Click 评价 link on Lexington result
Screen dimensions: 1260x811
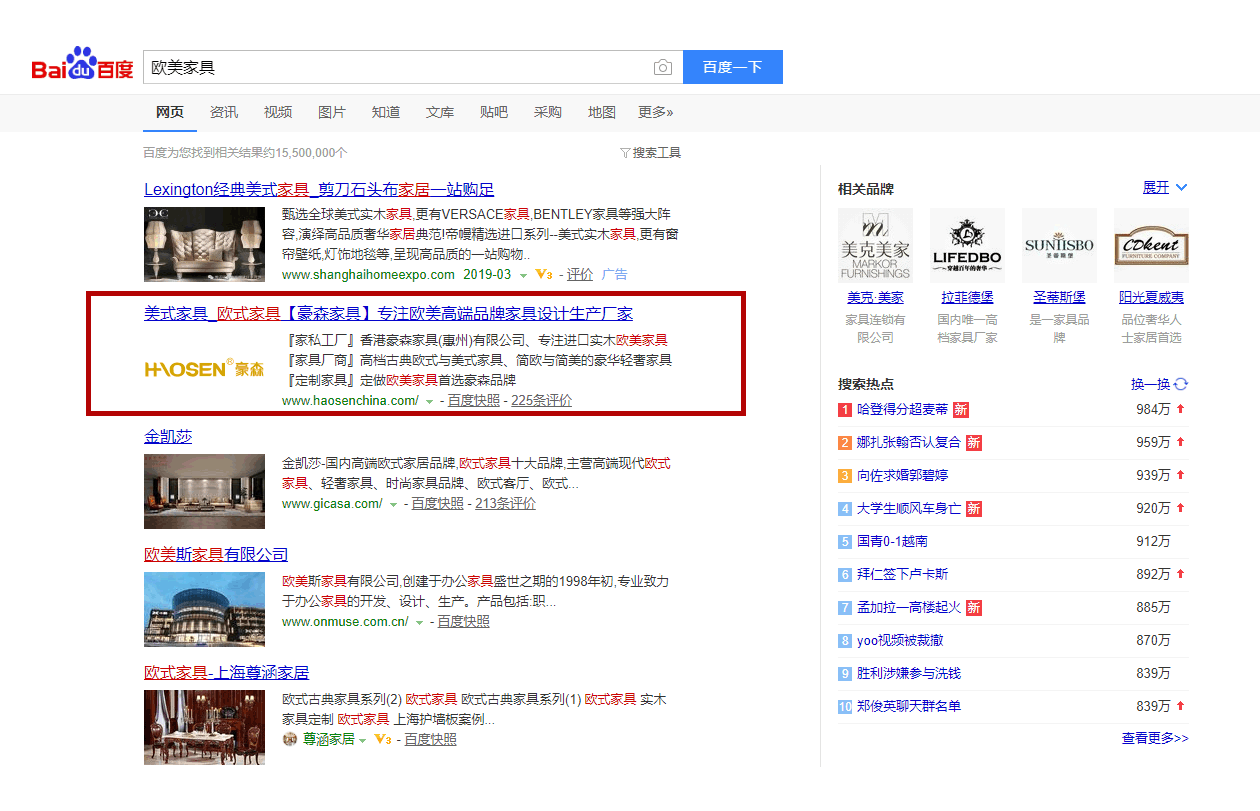click(580, 275)
